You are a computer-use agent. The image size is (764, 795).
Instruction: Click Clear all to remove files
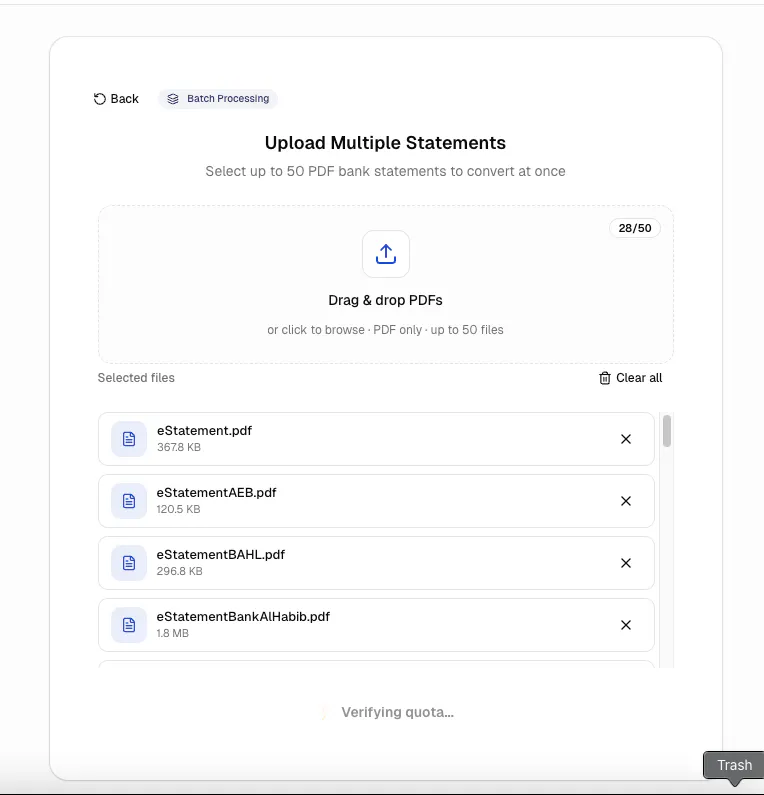630,378
